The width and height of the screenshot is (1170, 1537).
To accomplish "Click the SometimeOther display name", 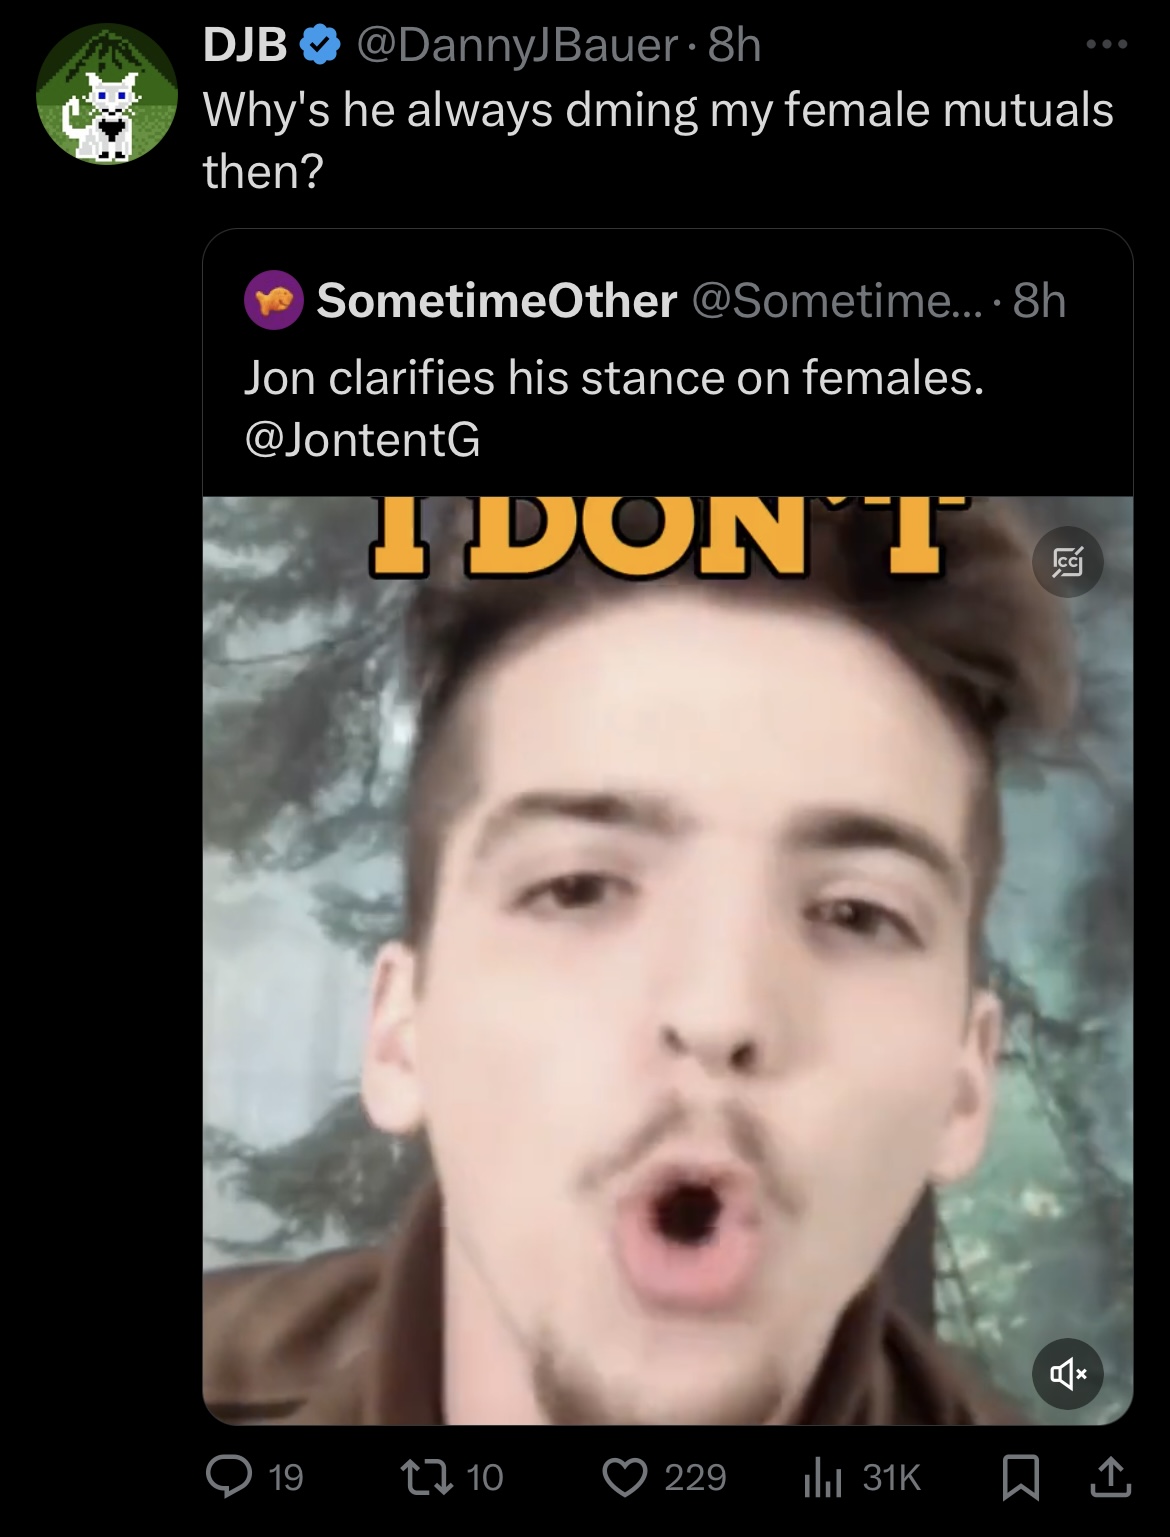I will [497, 301].
